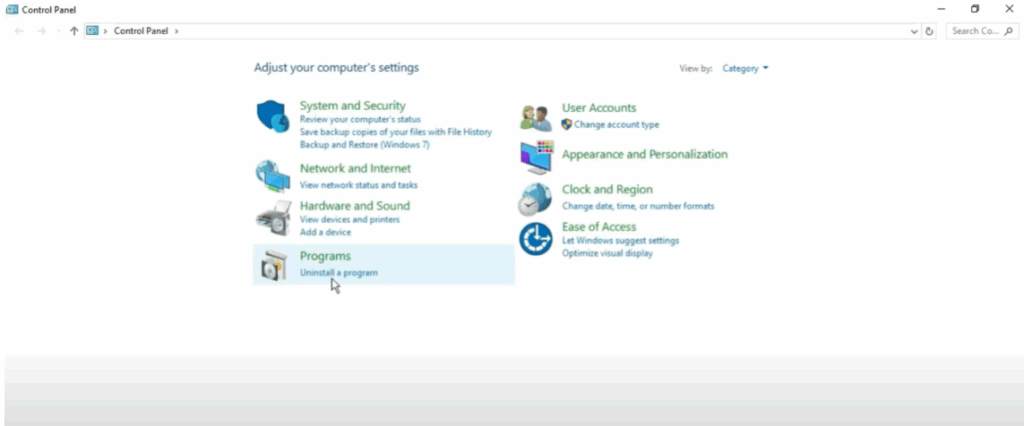Image resolution: width=1024 pixels, height=426 pixels.
Task: Open the Network and Internet globe icon
Action: 272,176
